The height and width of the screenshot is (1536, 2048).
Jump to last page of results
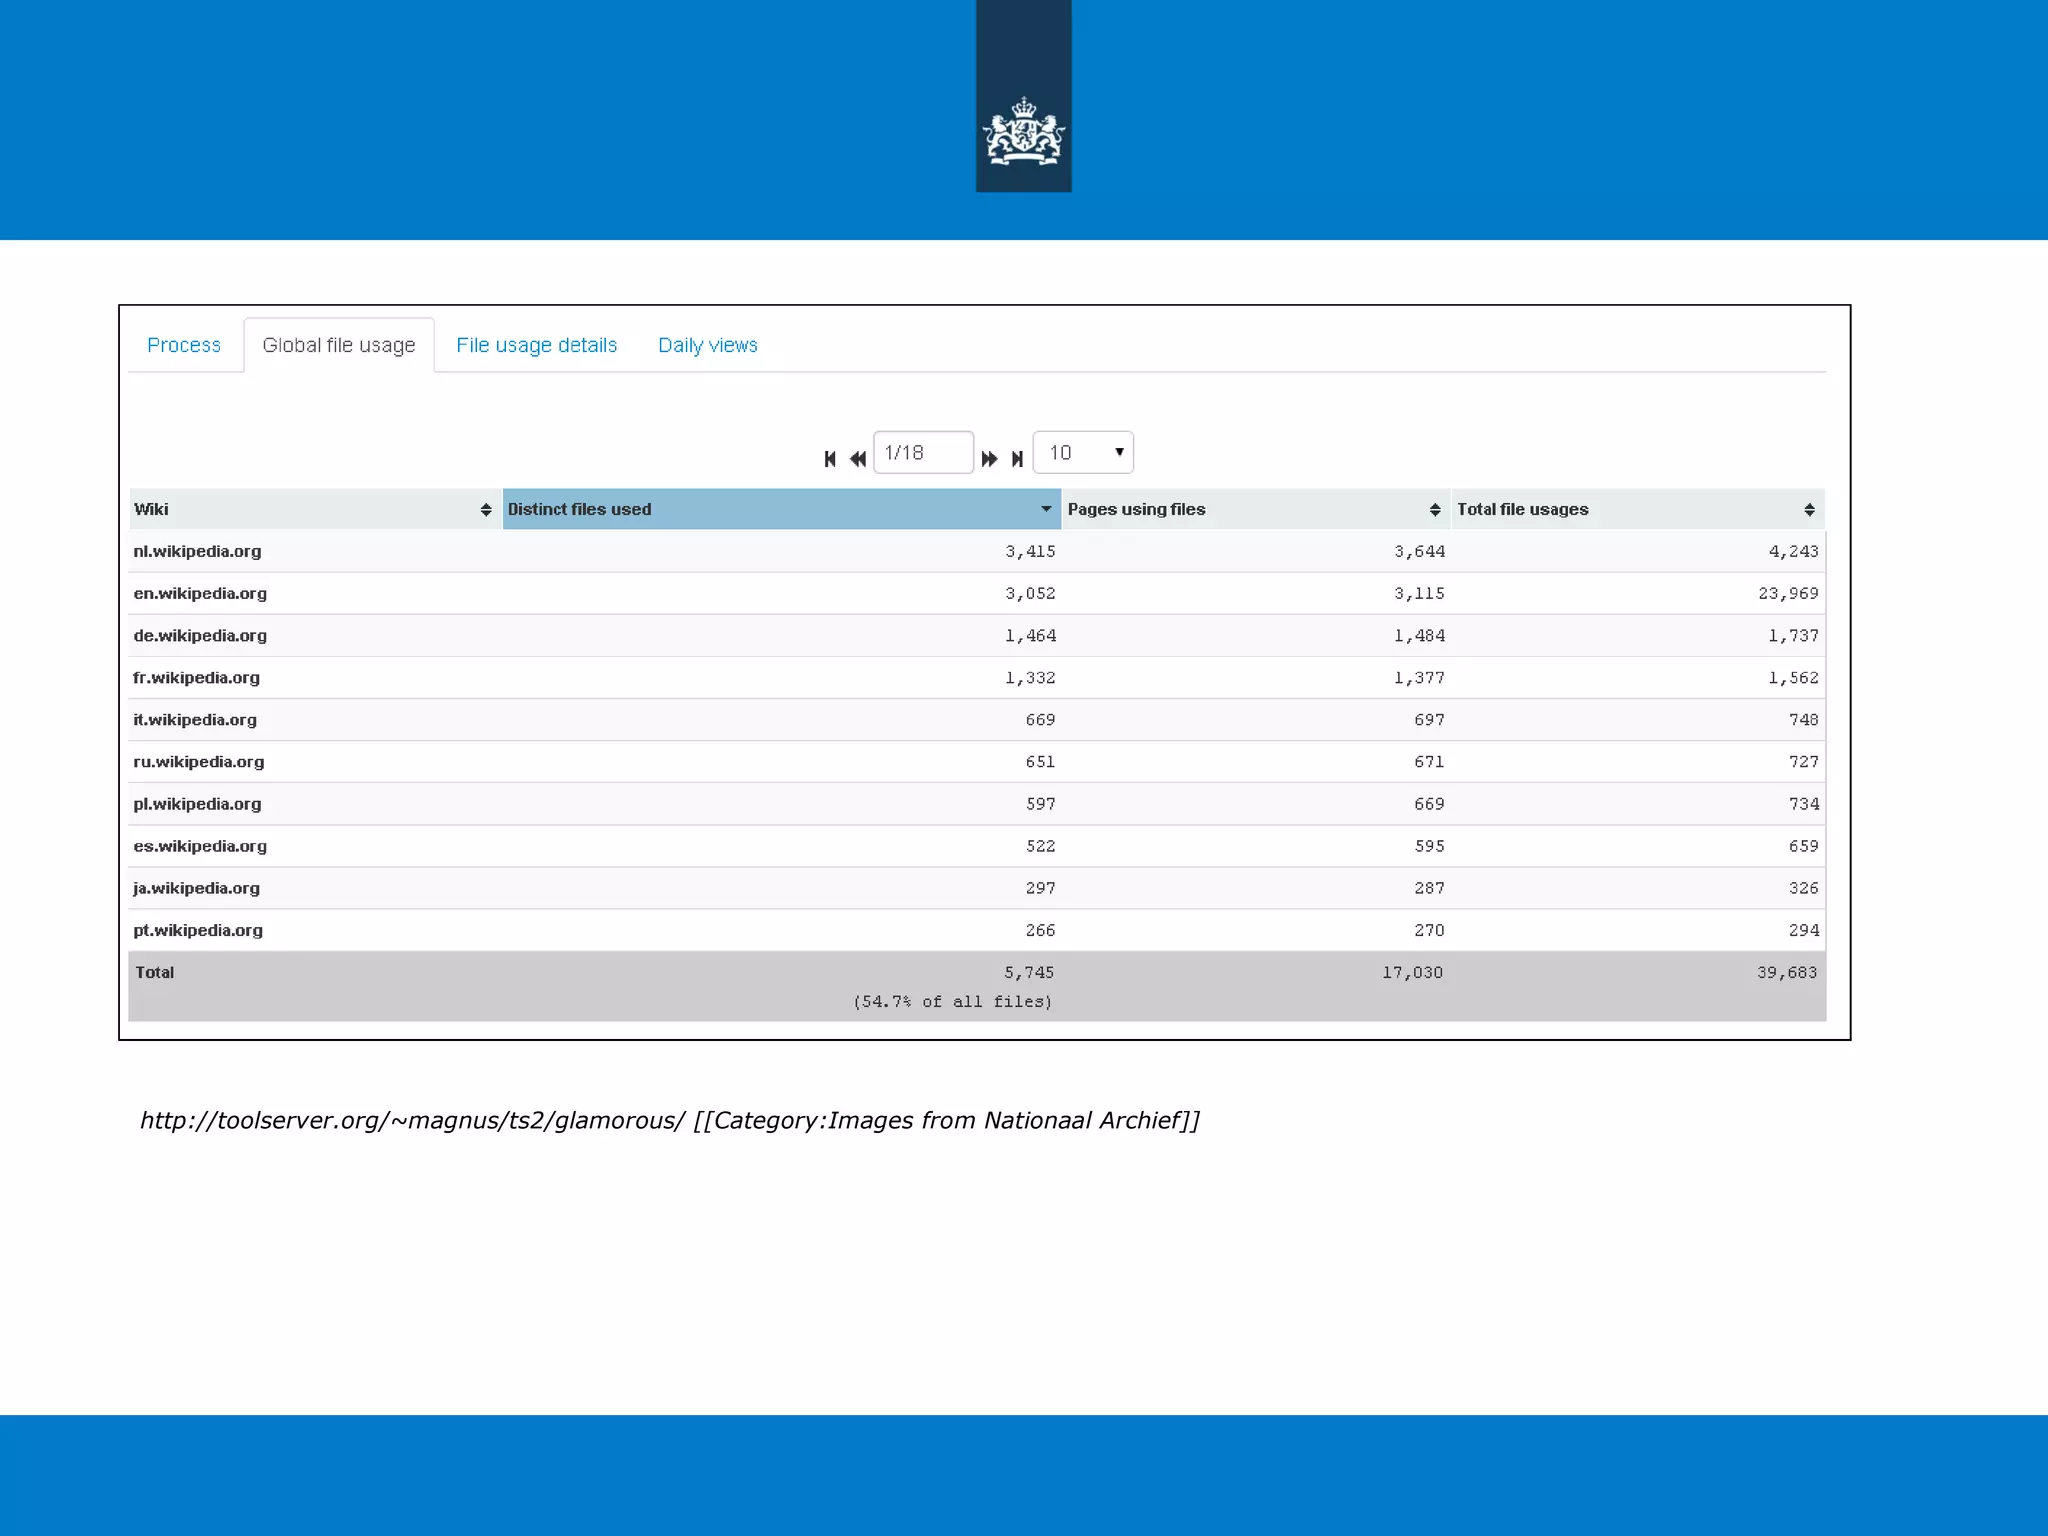click(1017, 459)
